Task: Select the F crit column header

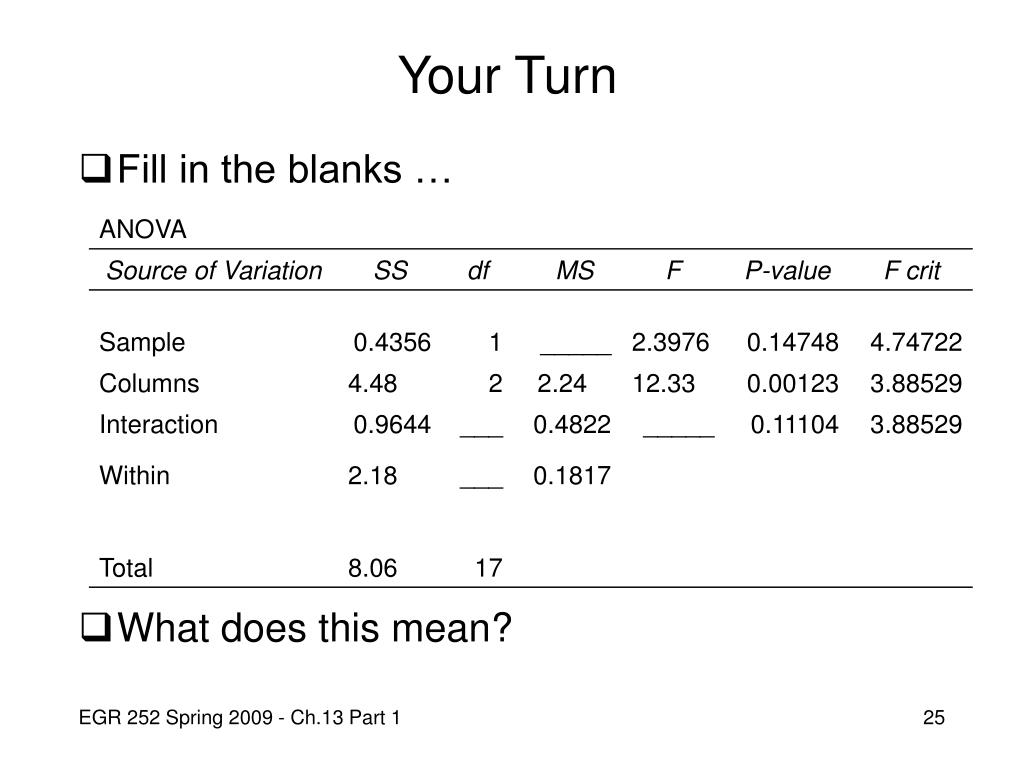Action: pyautogui.click(x=912, y=270)
